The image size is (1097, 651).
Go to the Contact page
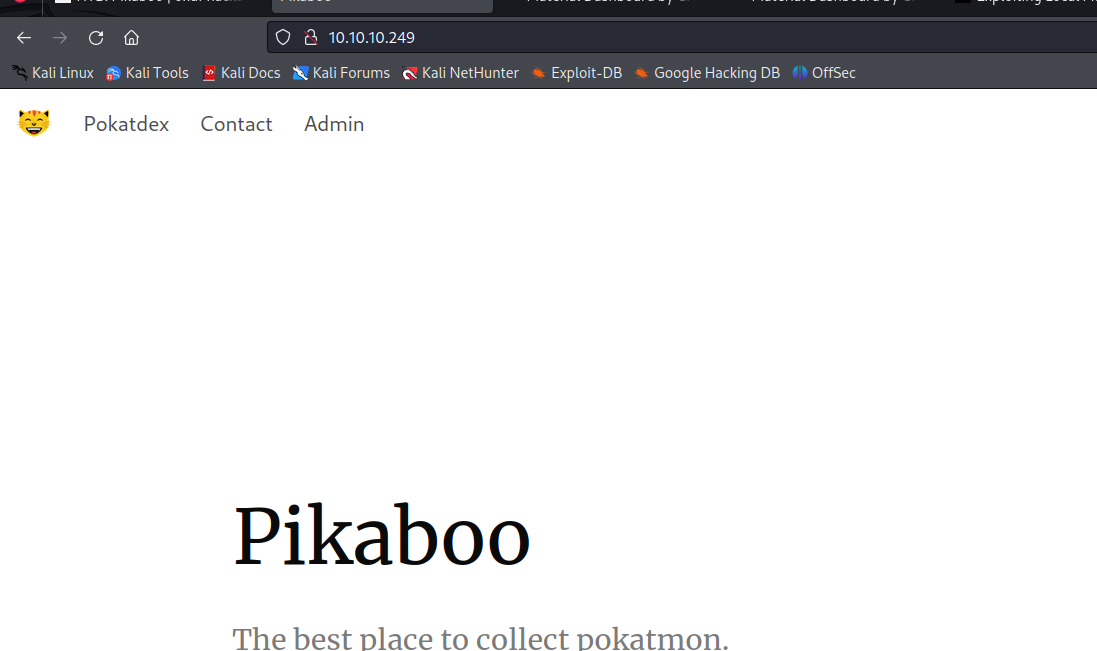236,124
